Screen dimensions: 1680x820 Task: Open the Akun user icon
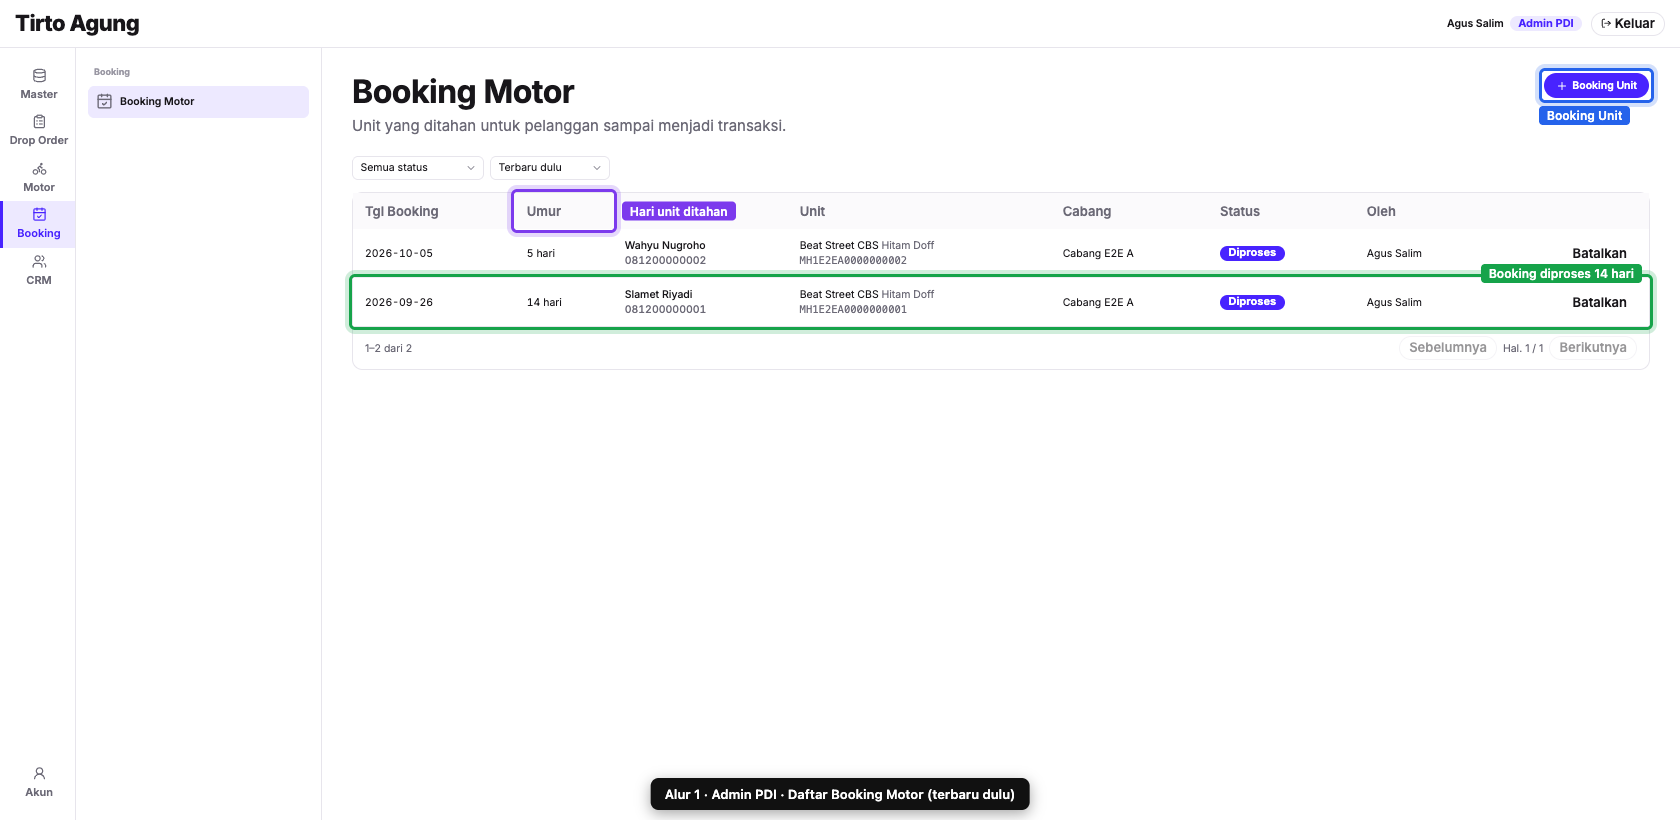[39, 773]
